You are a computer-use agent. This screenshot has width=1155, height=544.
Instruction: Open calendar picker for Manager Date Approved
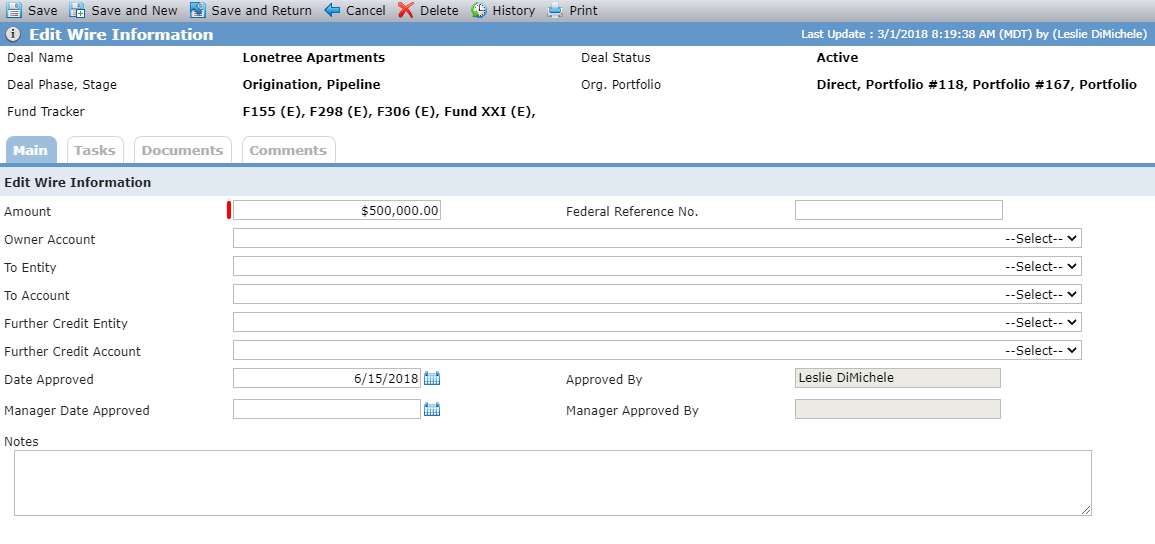click(x=432, y=409)
